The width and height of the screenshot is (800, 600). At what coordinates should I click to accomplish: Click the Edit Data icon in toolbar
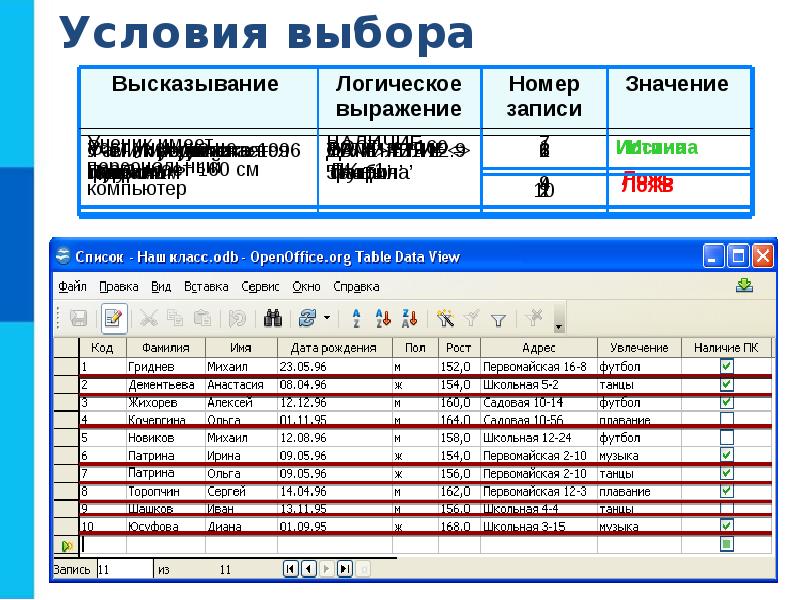(x=112, y=319)
